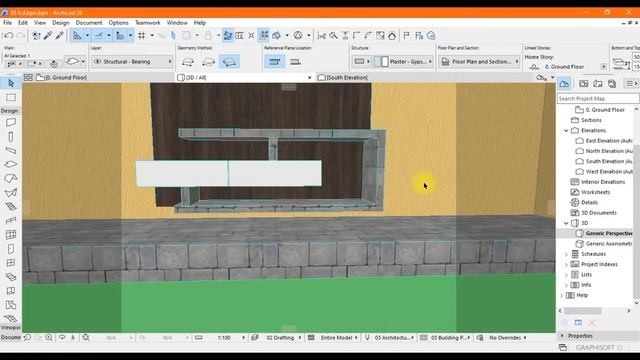Click the house-shaped toolbar icon
The width and height of the screenshot is (640, 360).
pos(392,36)
